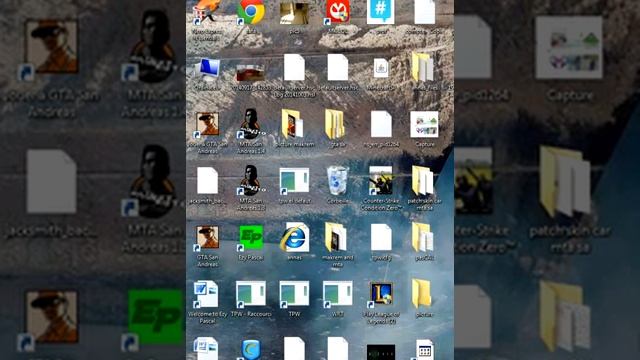Open GTA San Andreas shortcut beside MTA 1.4

207,124
